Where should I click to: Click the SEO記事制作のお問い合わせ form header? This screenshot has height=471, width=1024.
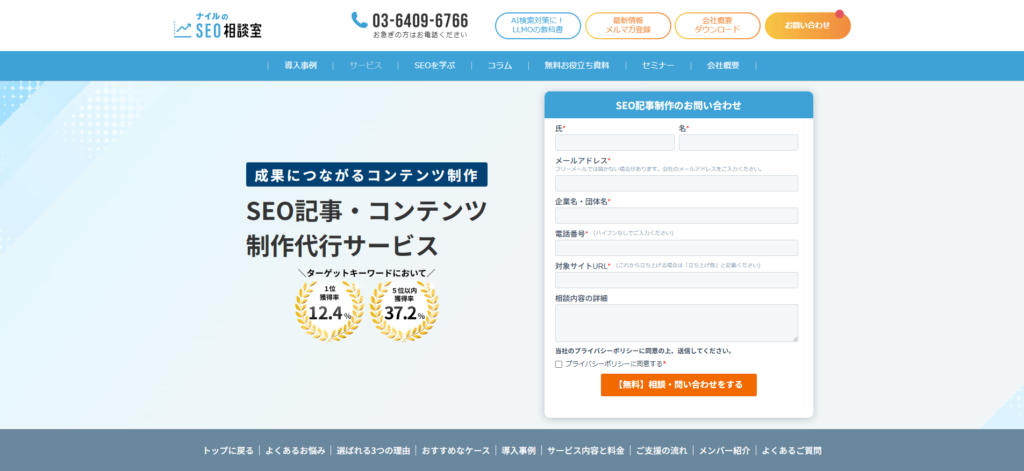[679, 105]
